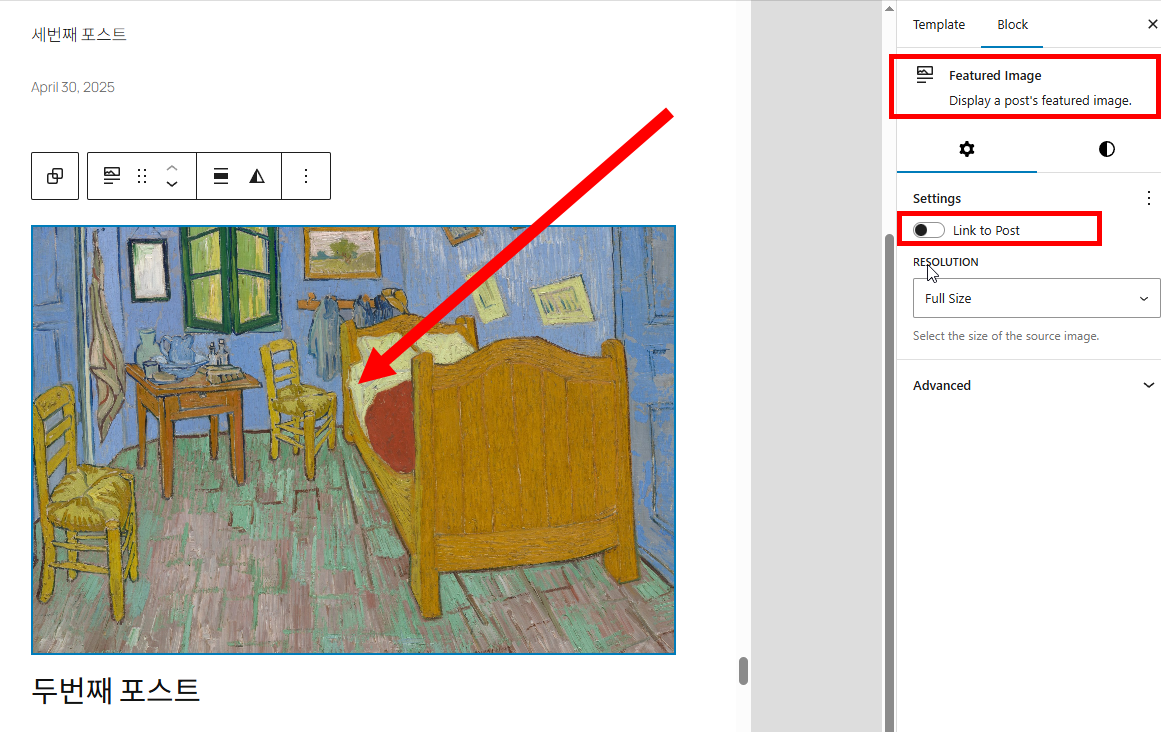Viewport: 1161px width, 732px height.
Task: Open the Resolution Full Size dropdown
Action: point(1036,298)
